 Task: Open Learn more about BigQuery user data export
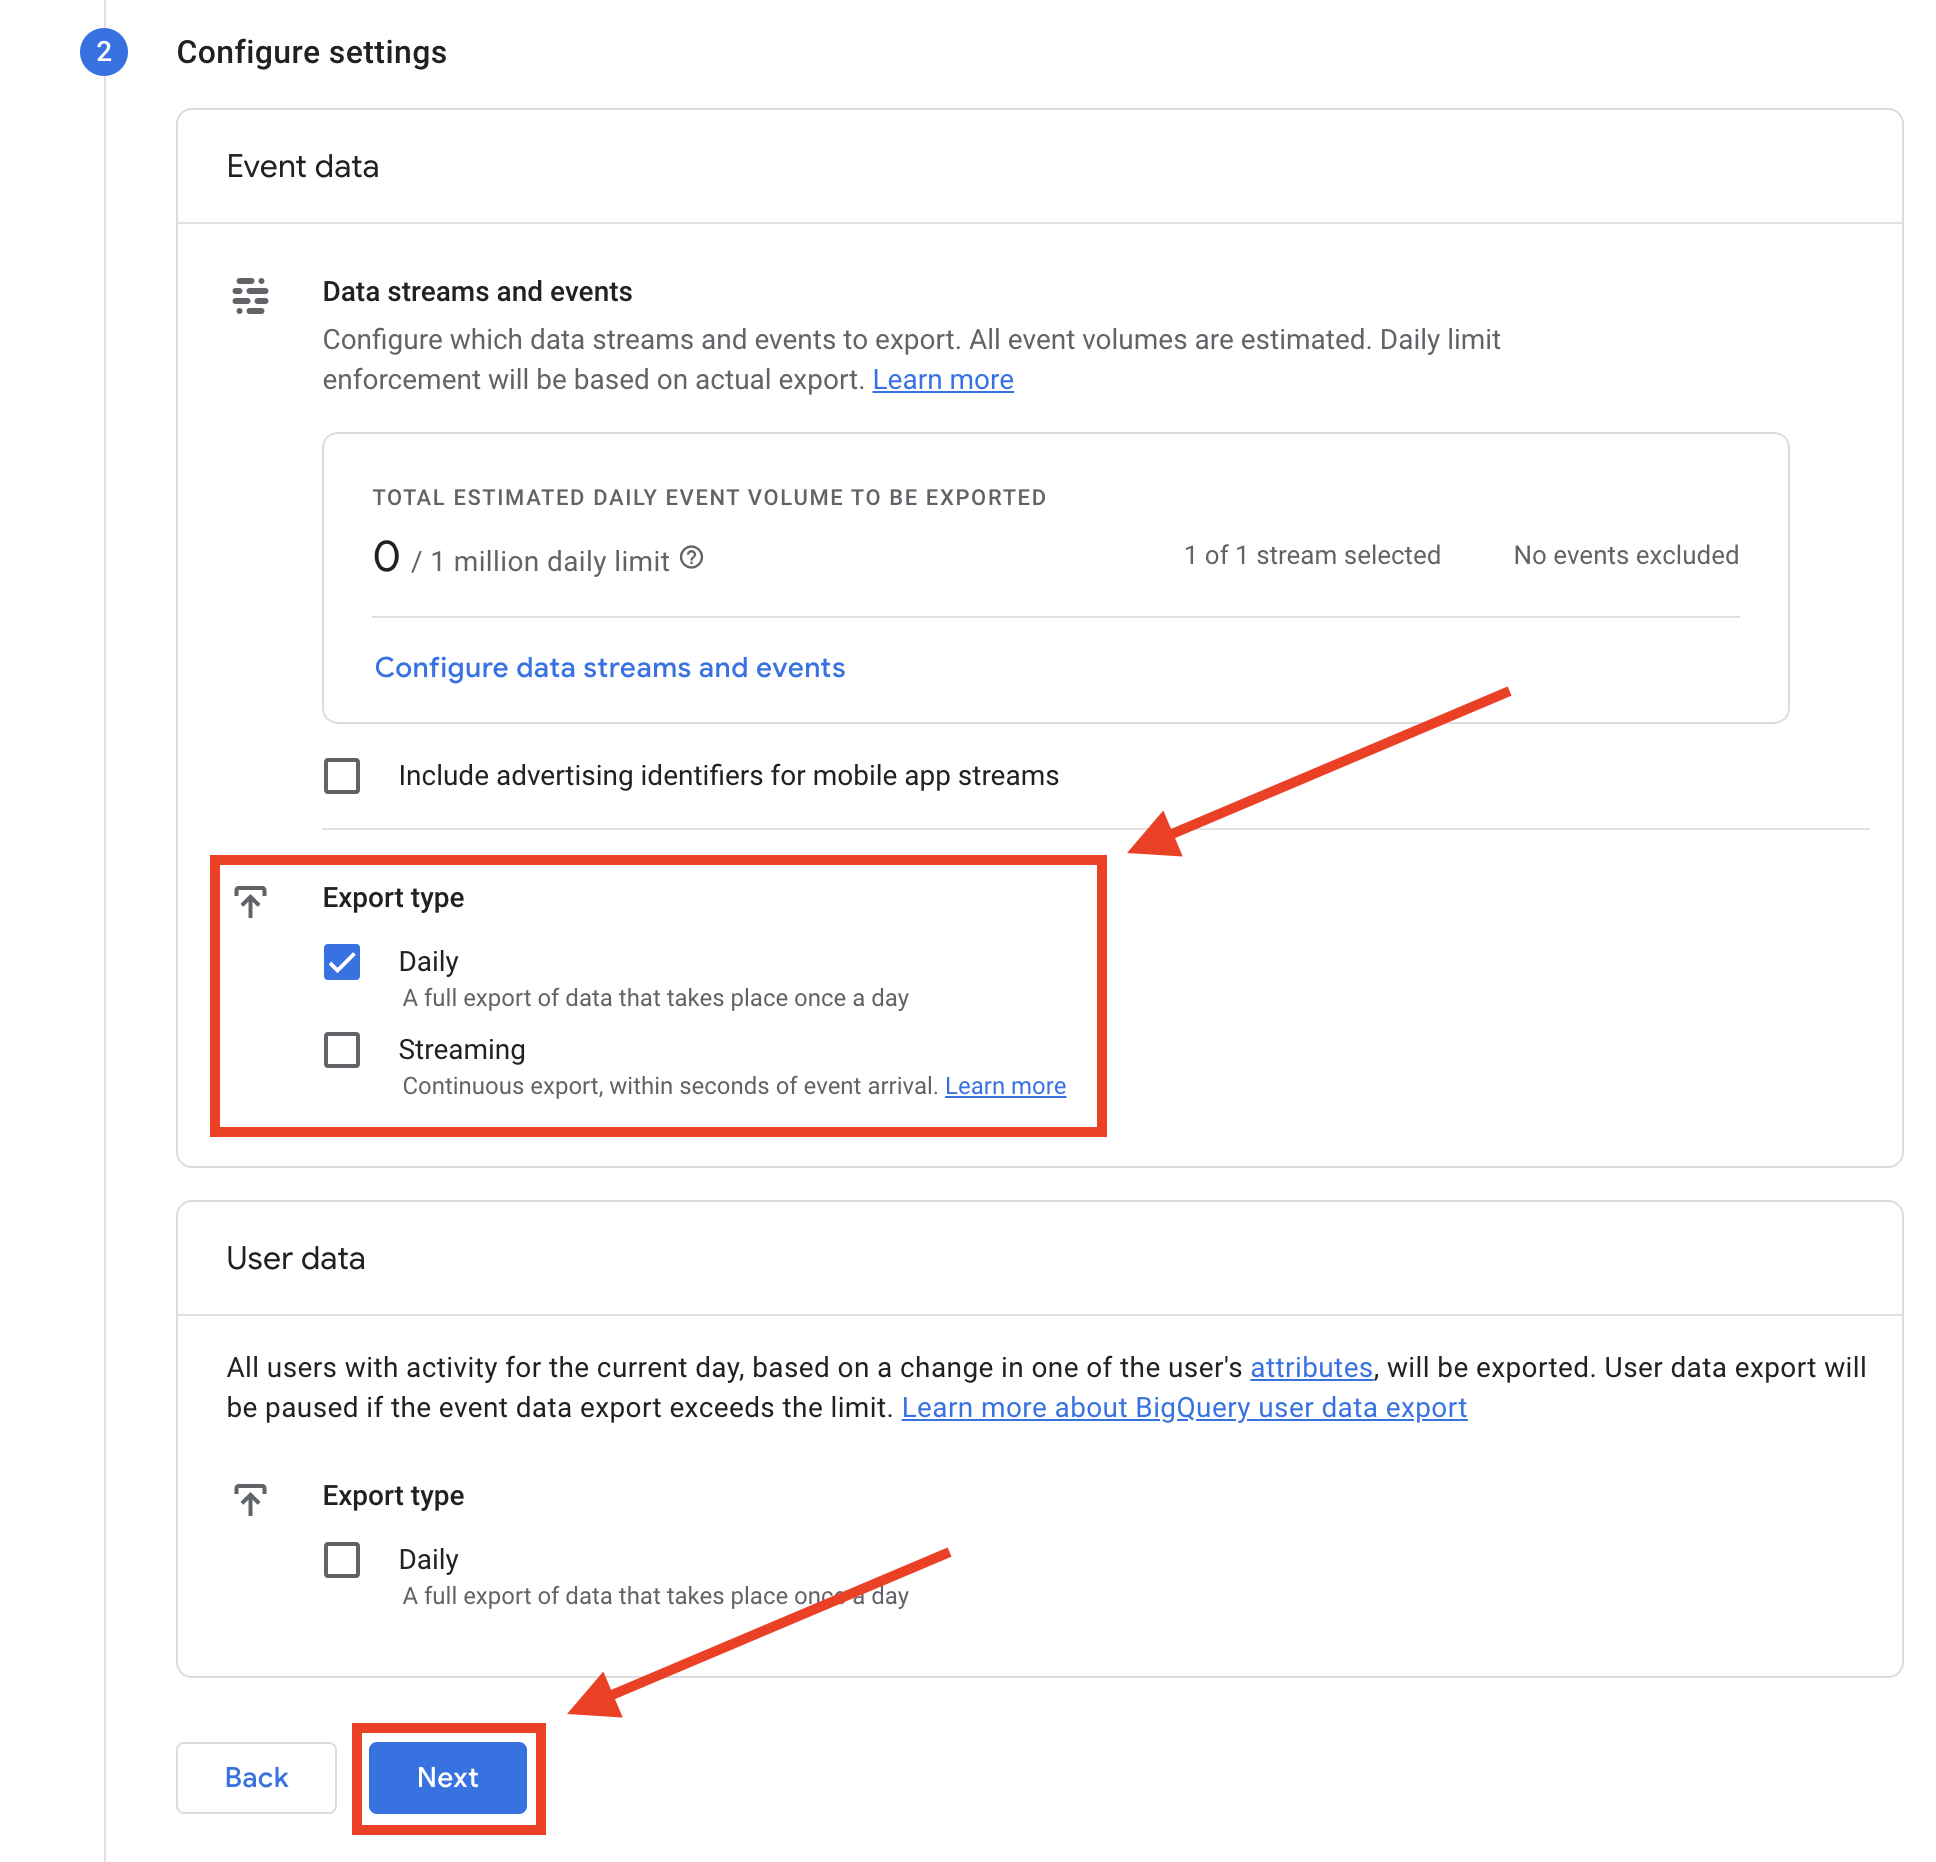(1184, 1408)
